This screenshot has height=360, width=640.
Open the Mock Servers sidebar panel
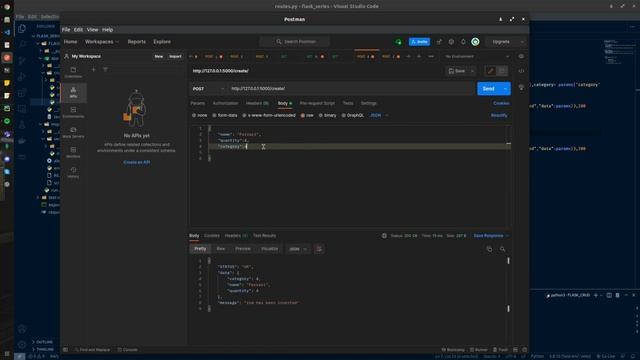point(73,132)
